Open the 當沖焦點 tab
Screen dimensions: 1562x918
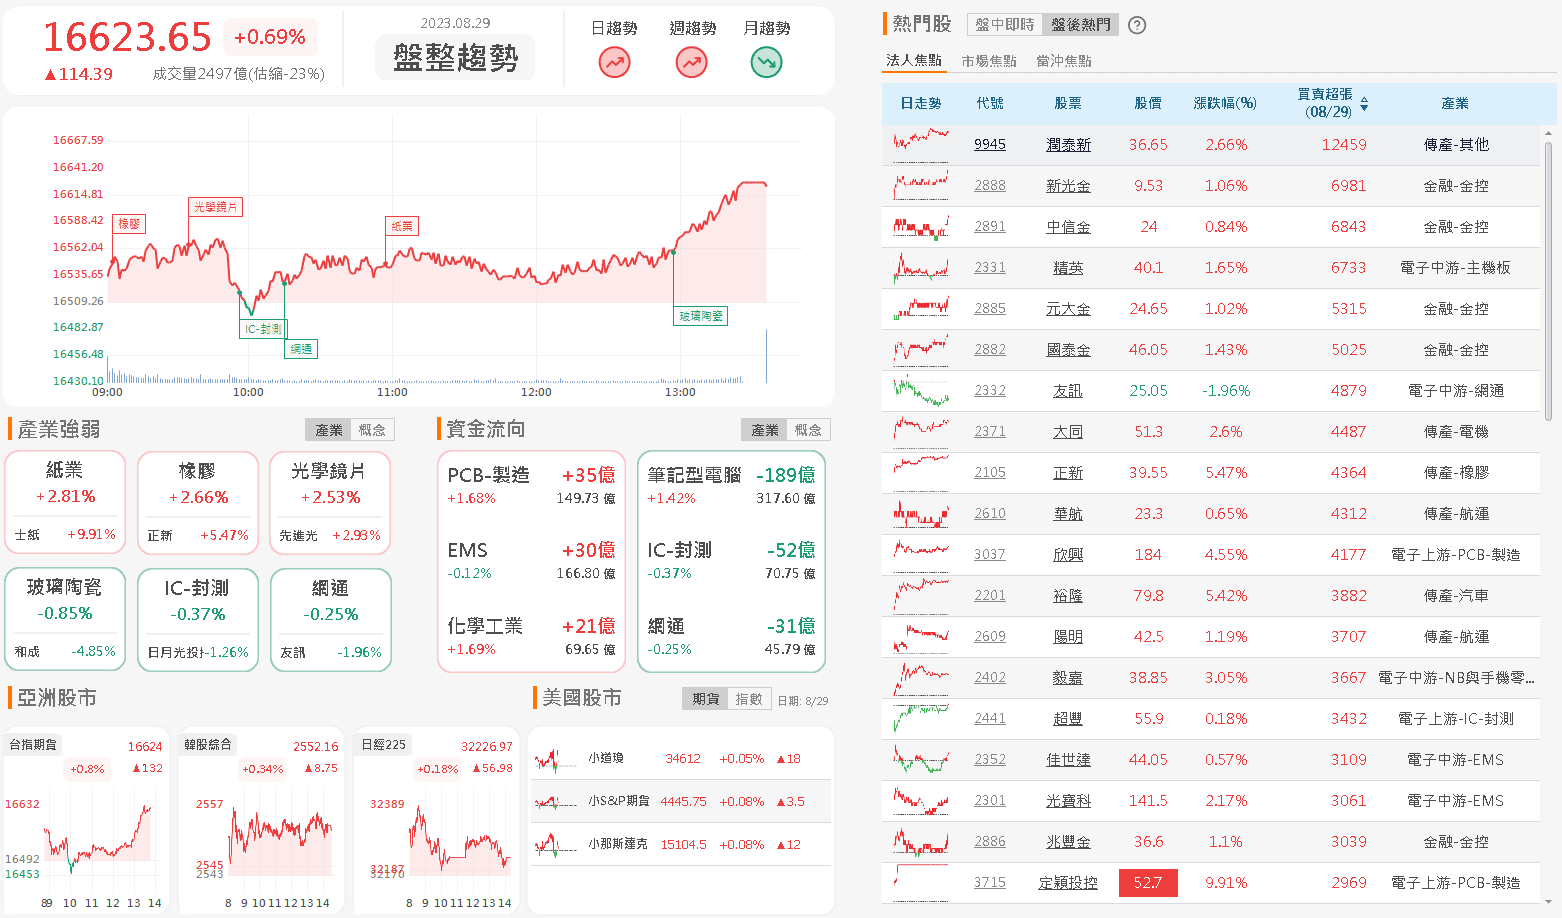coord(1064,61)
